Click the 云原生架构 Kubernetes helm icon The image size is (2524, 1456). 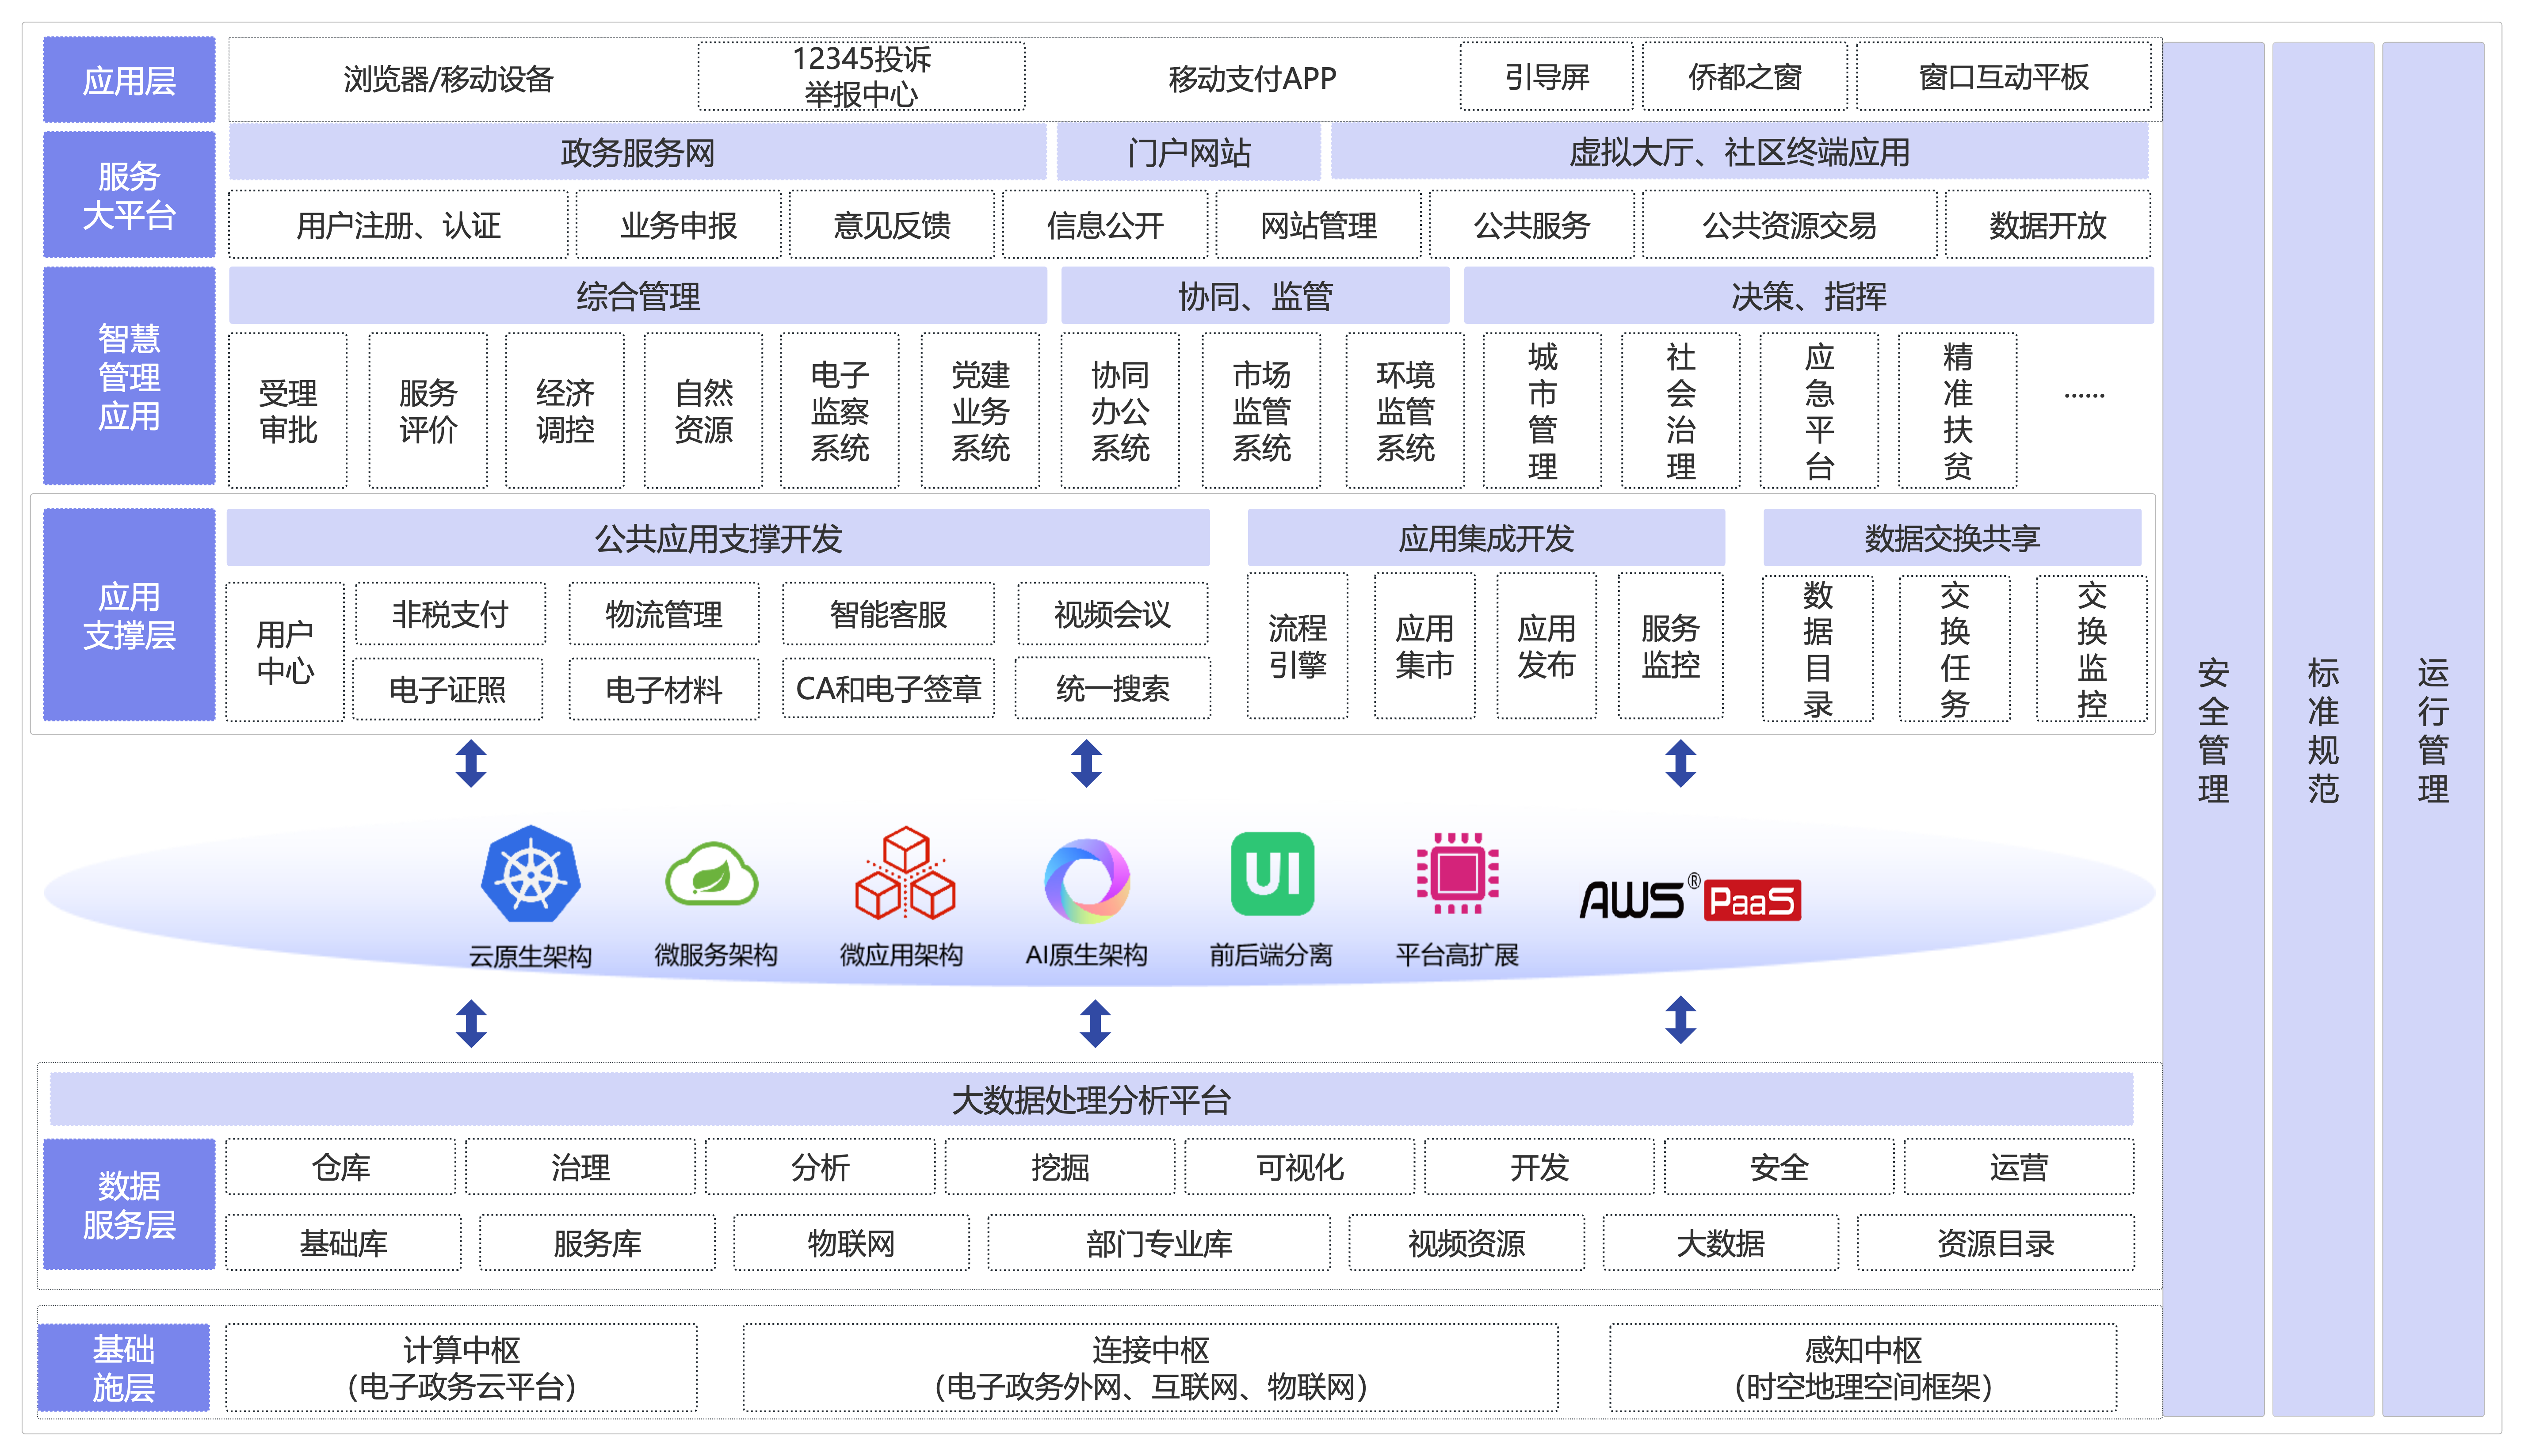tap(531, 874)
